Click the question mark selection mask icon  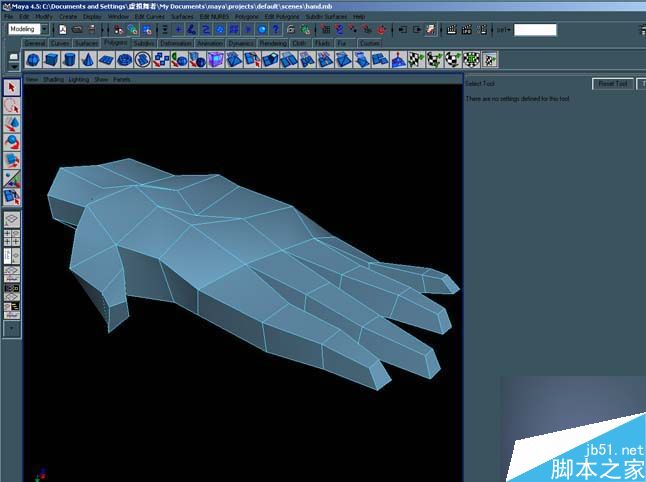click(x=276, y=29)
